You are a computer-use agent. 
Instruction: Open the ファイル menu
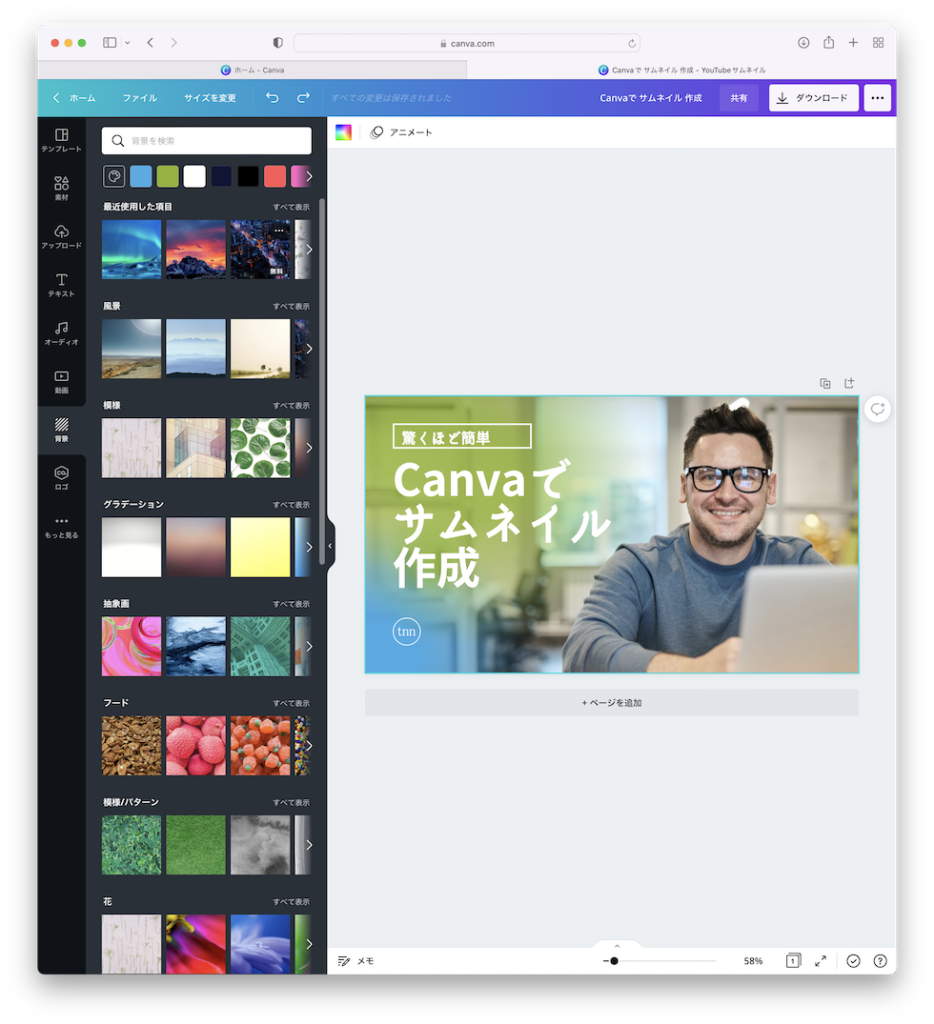click(140, 98)
